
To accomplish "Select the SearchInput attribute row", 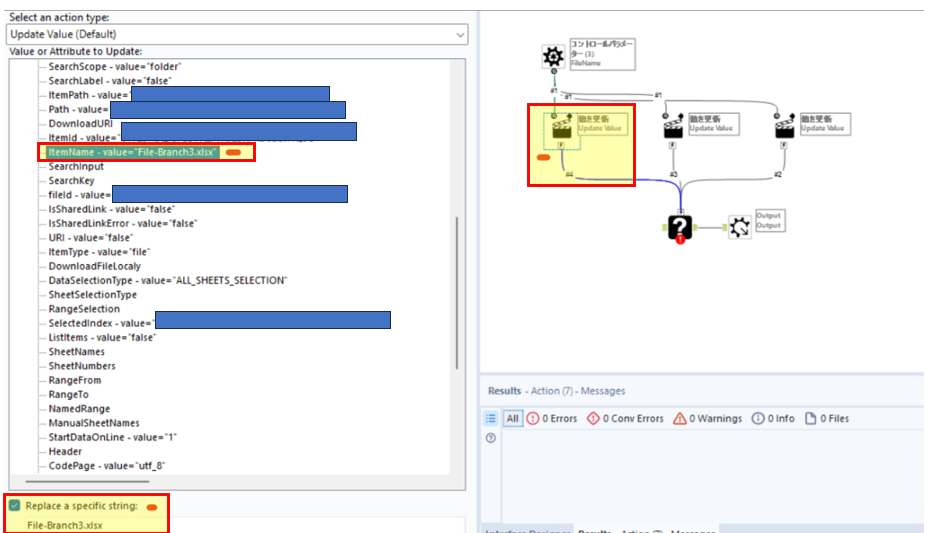I will coord(76,167).
